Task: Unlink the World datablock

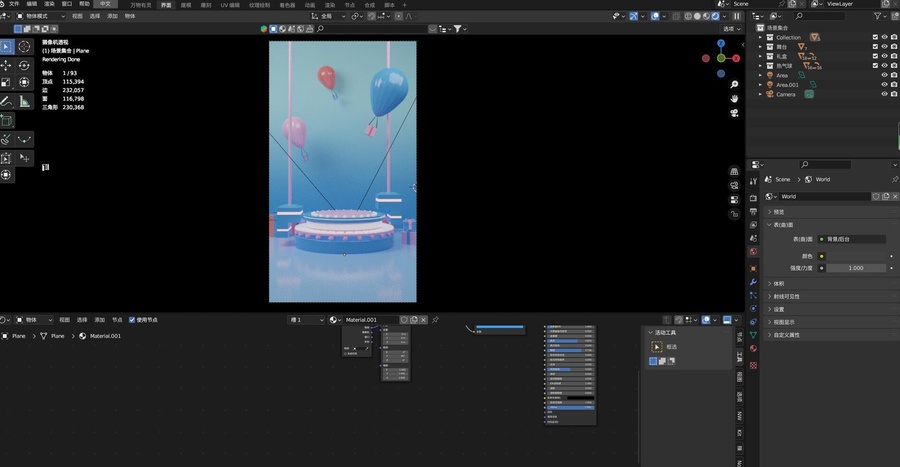Action: tap(894, 196)
